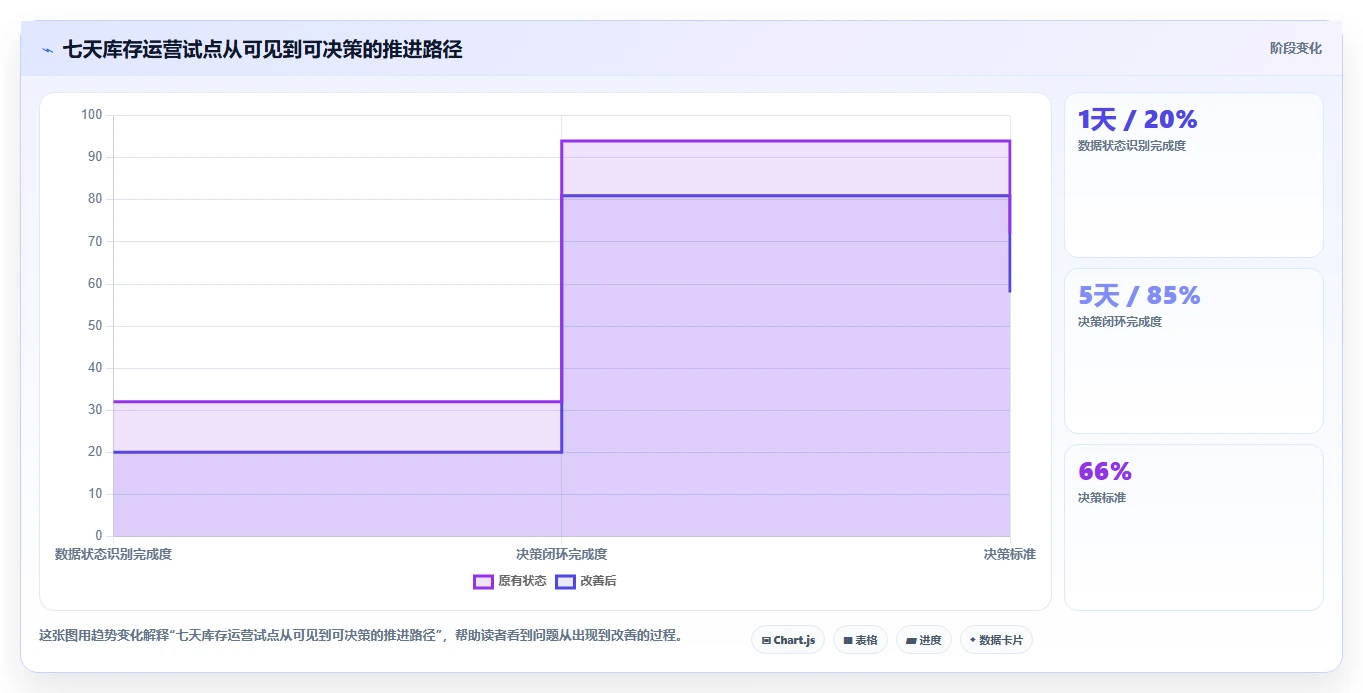Click the y-axis value 100
The height and width of the screenshot is (693, 1363).
pyautogui.click(x=92, y=115)
